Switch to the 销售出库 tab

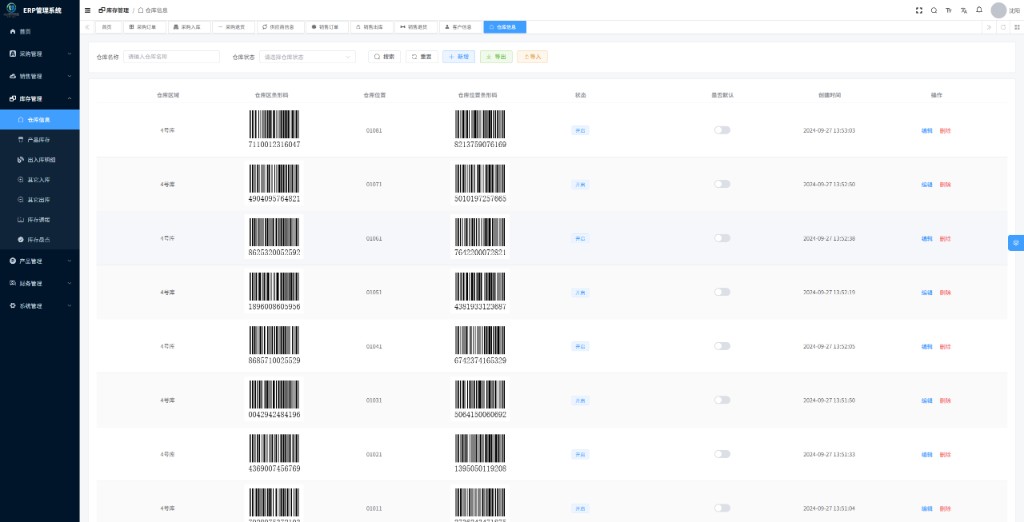[x=372, y=27]
